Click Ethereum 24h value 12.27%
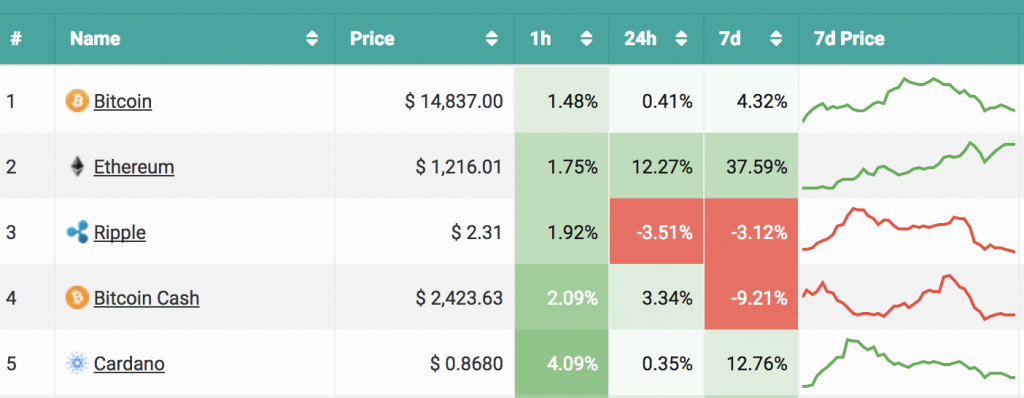Screen dimensions: 1024x398 [662, 167]
